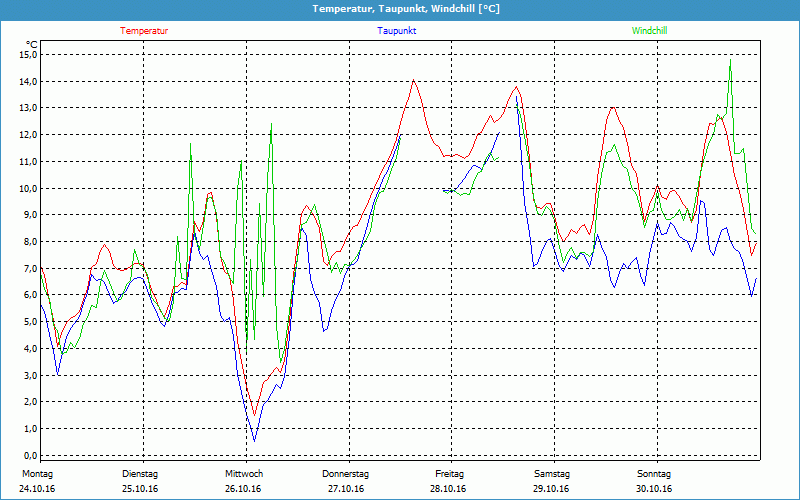Click the '8,0' y-axis value
The height and width of the screenshot is (500, 800).
(30, 241)
